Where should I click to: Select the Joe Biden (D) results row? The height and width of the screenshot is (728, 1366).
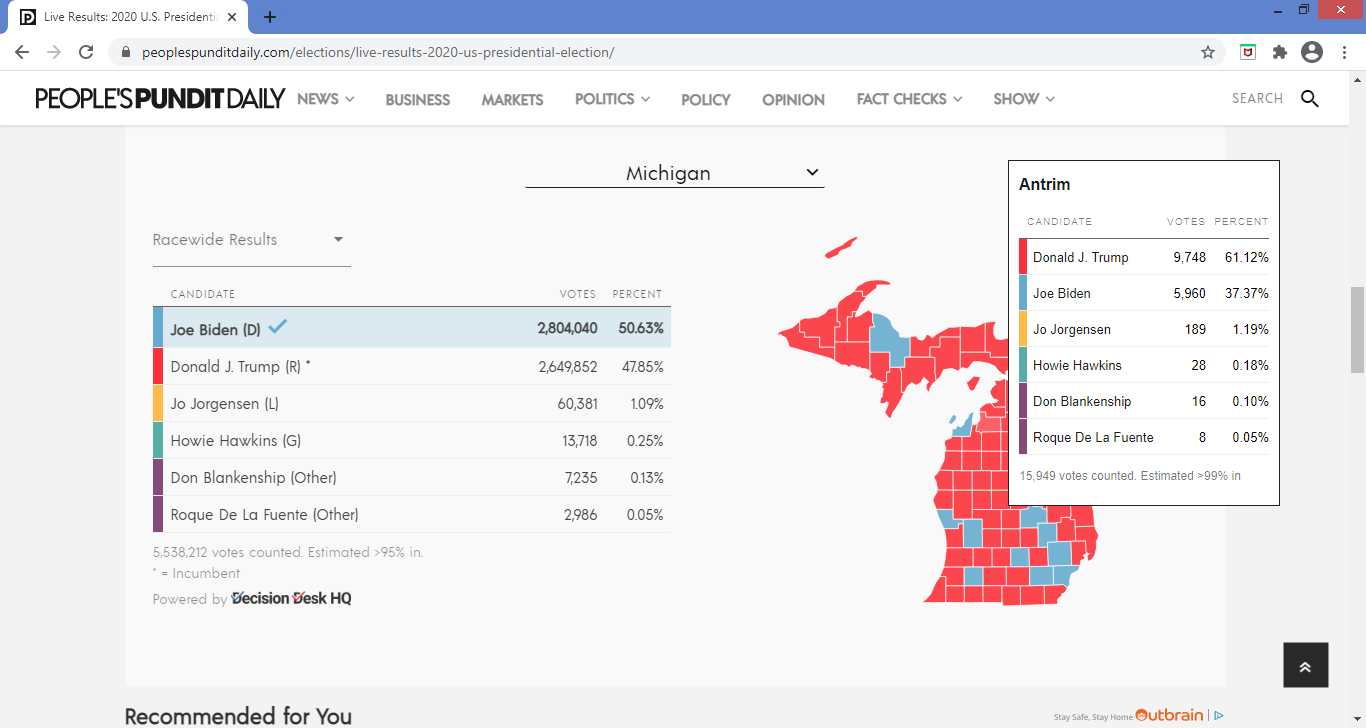412,328
